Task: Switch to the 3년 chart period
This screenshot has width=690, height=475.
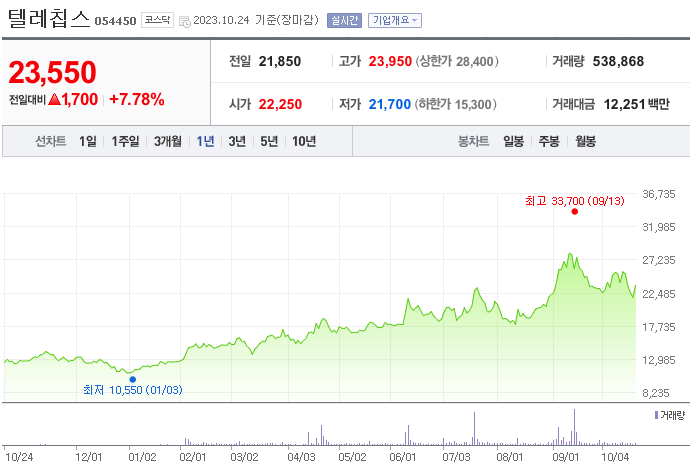Action: 237,141
